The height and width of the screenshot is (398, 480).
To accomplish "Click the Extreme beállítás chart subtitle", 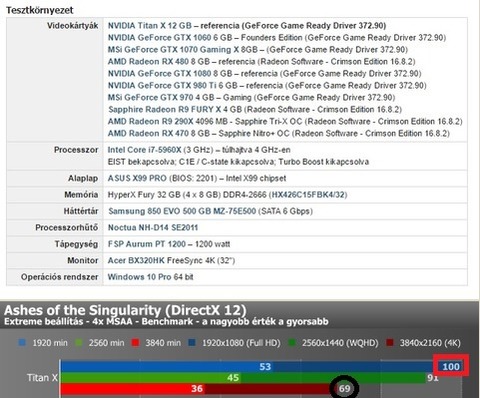I will (x=166, y=322).
